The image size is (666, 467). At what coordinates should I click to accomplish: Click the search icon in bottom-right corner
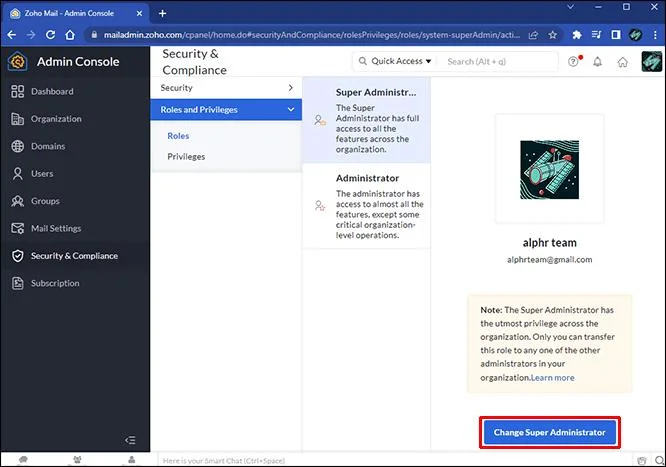(x=659, y=460)
